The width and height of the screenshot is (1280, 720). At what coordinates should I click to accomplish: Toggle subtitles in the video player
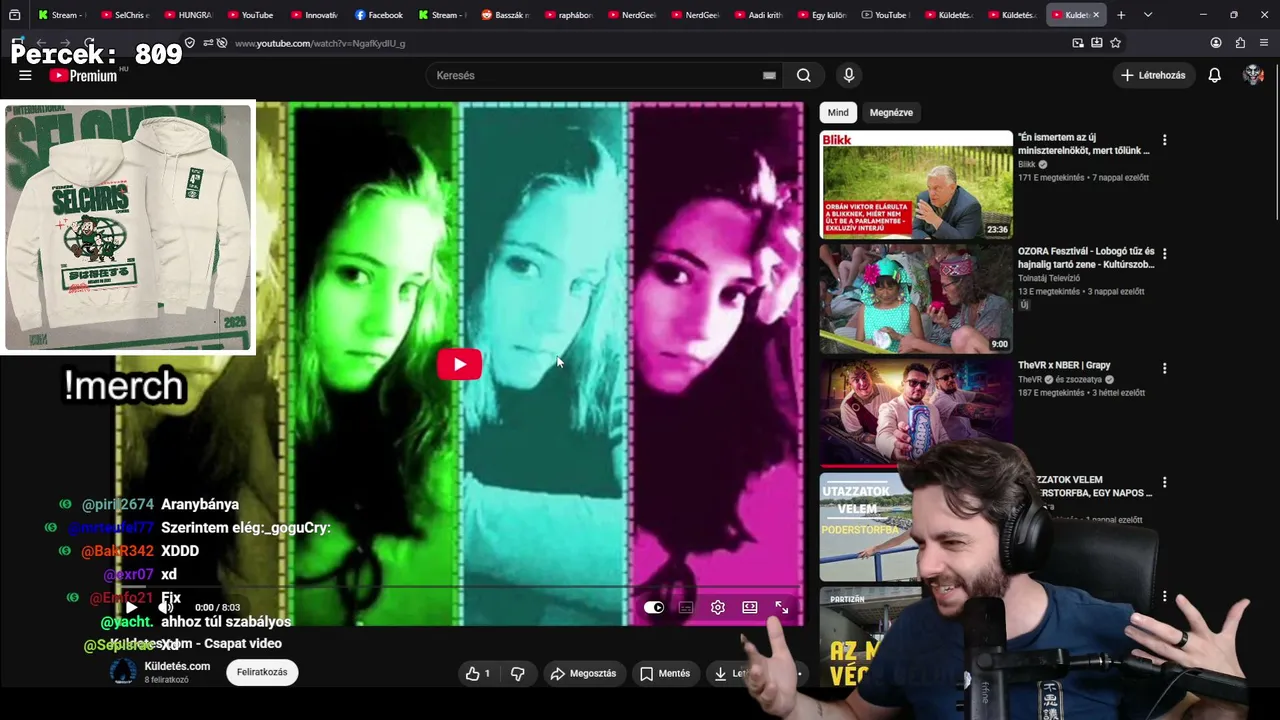(686, 607)
